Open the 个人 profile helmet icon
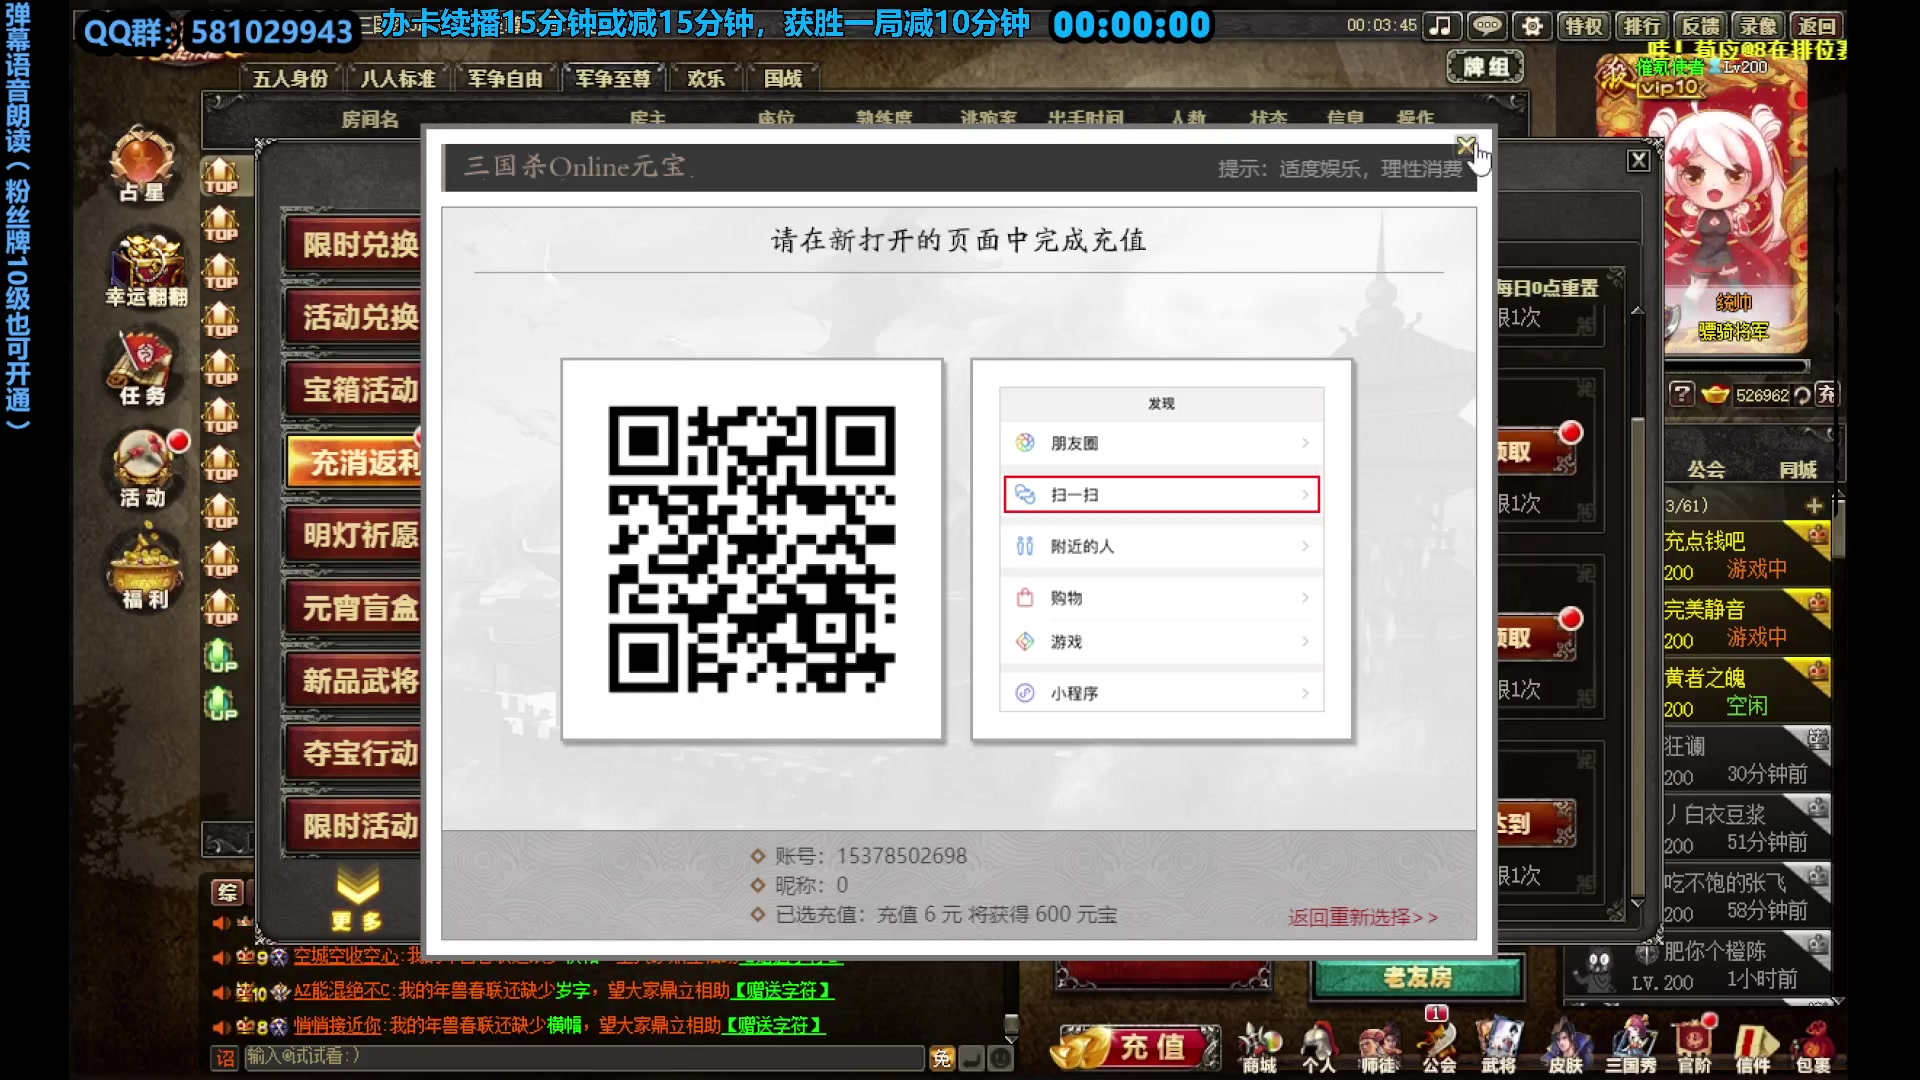 pos(1318,1048)
